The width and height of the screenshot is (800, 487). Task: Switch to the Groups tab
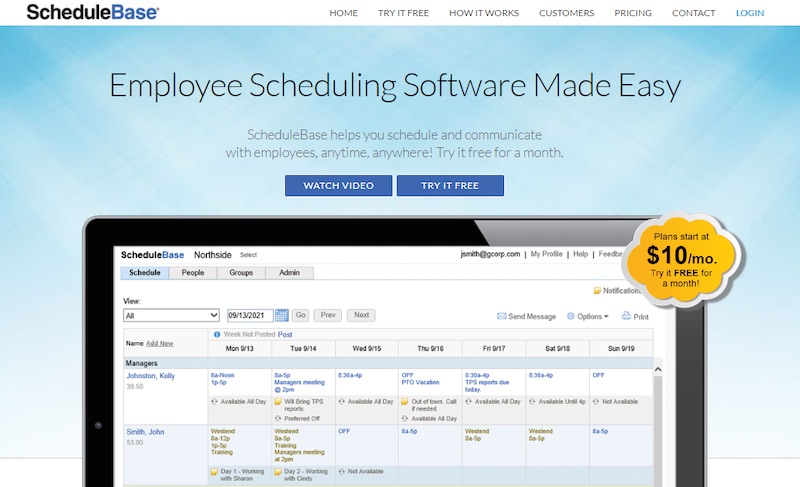click(x=241, y=273)
